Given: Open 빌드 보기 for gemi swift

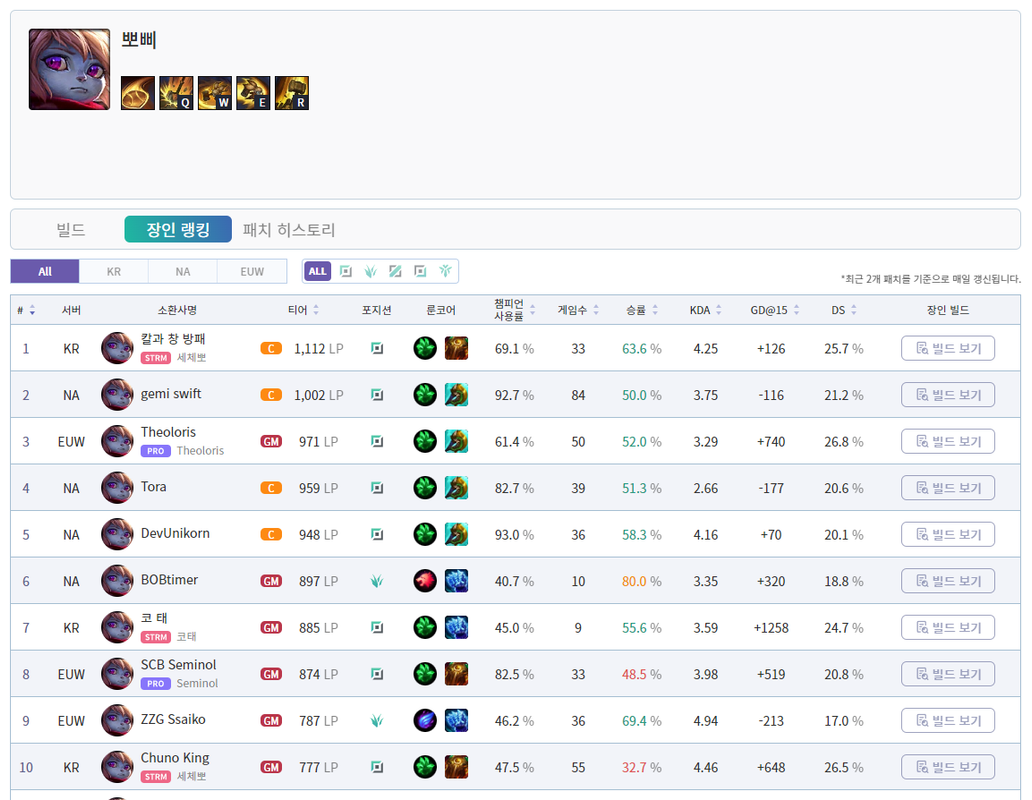Looking at the screenshot, I should (948, 395).
